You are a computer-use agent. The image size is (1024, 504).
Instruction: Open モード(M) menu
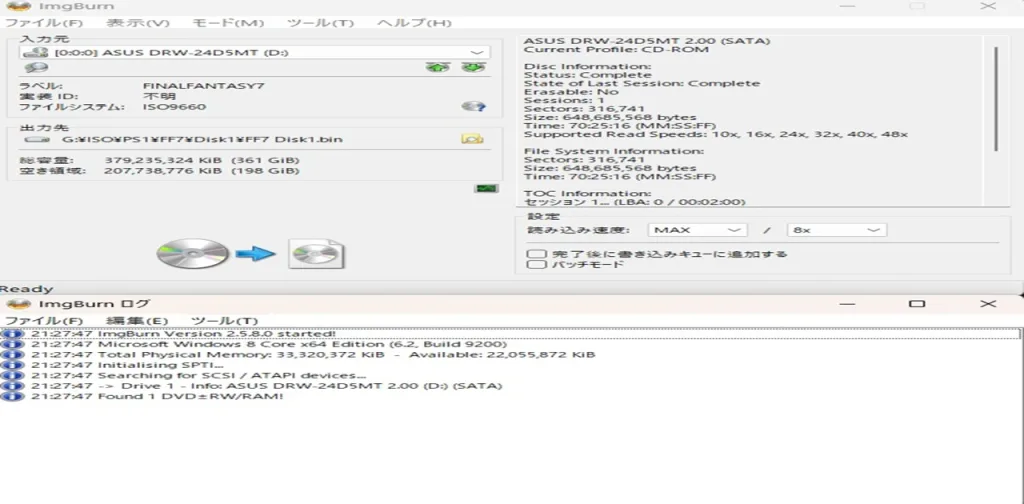228,23
